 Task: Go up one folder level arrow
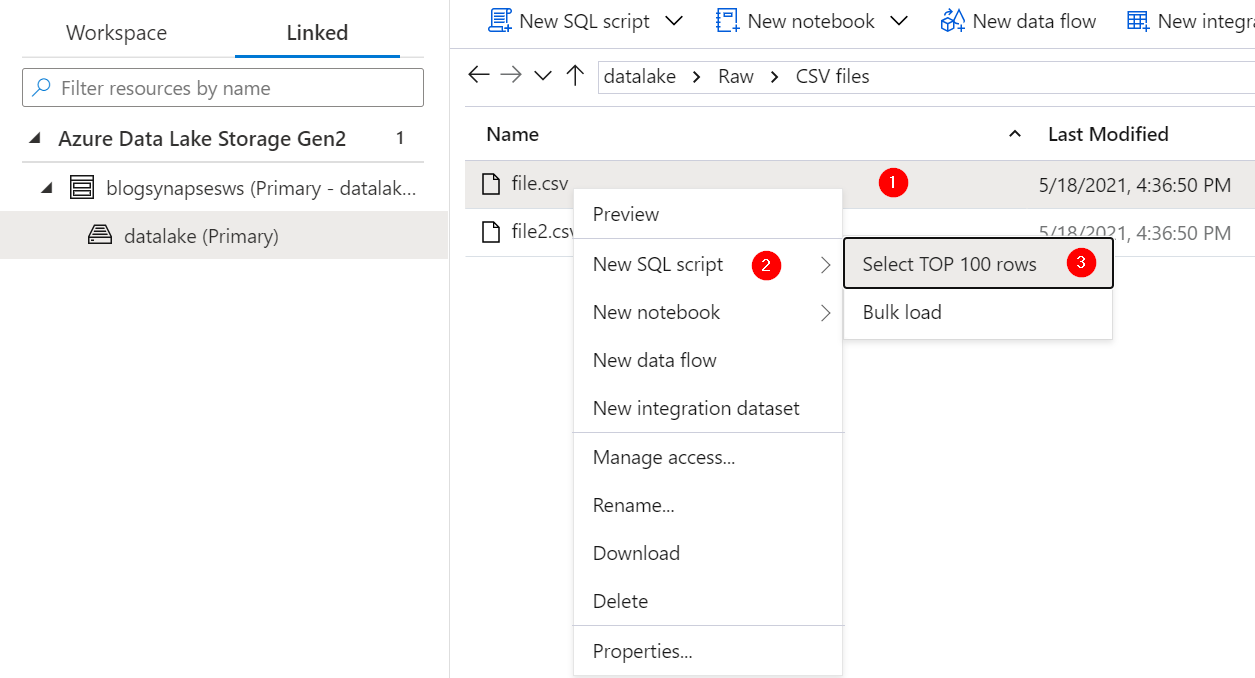pyautogui.click(x=575, y=75)
